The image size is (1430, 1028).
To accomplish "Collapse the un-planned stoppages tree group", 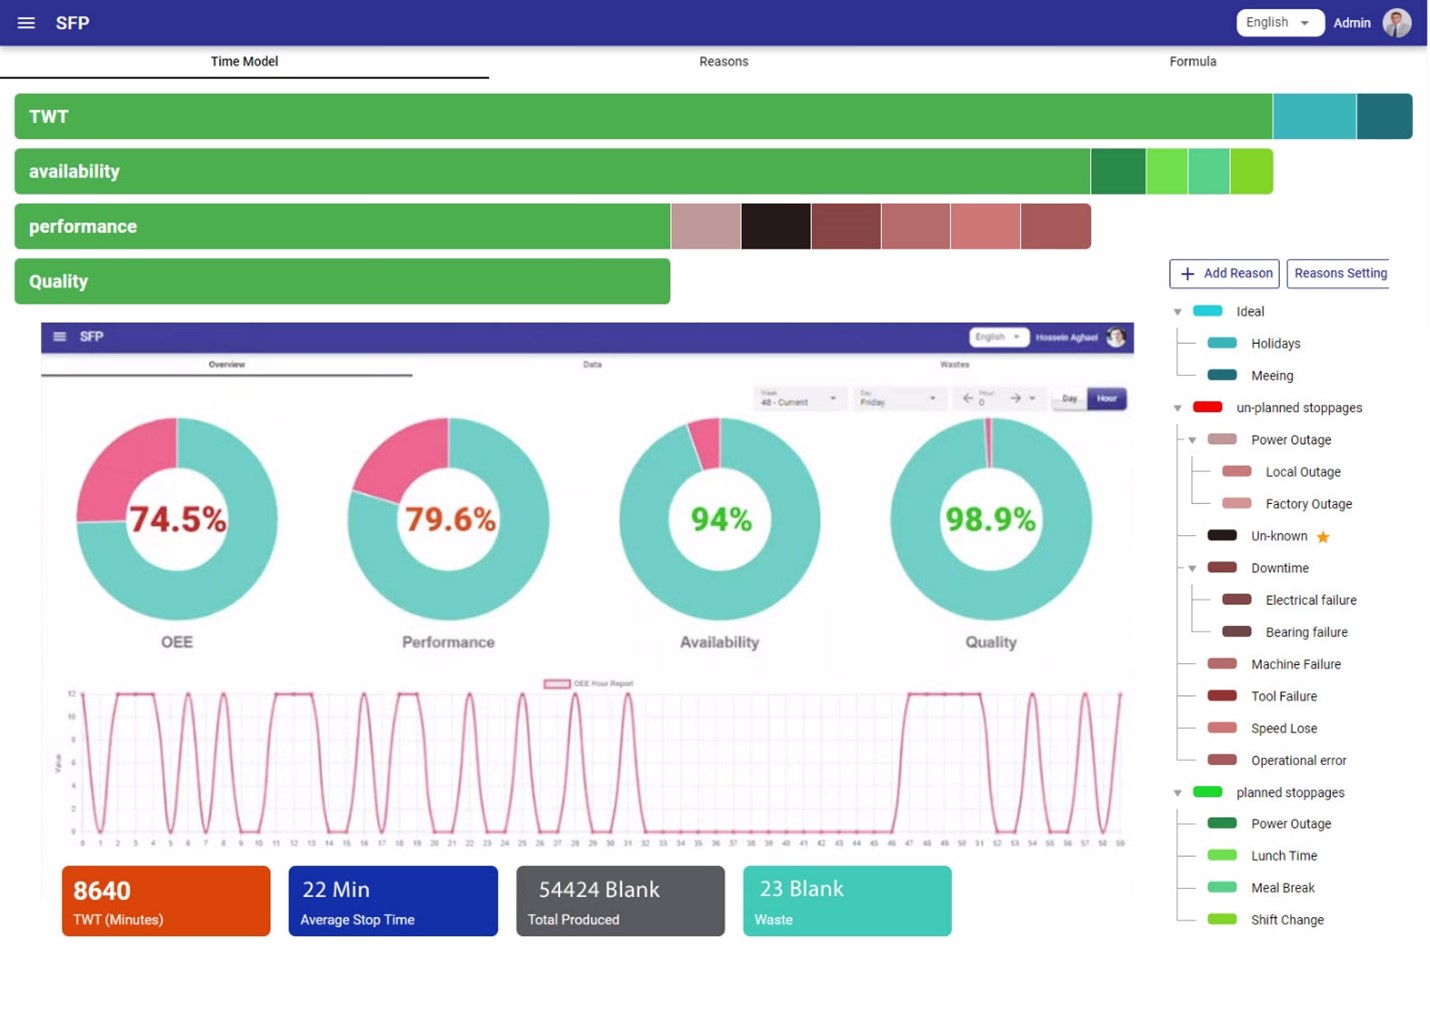I will click(x=1178, y=408).
